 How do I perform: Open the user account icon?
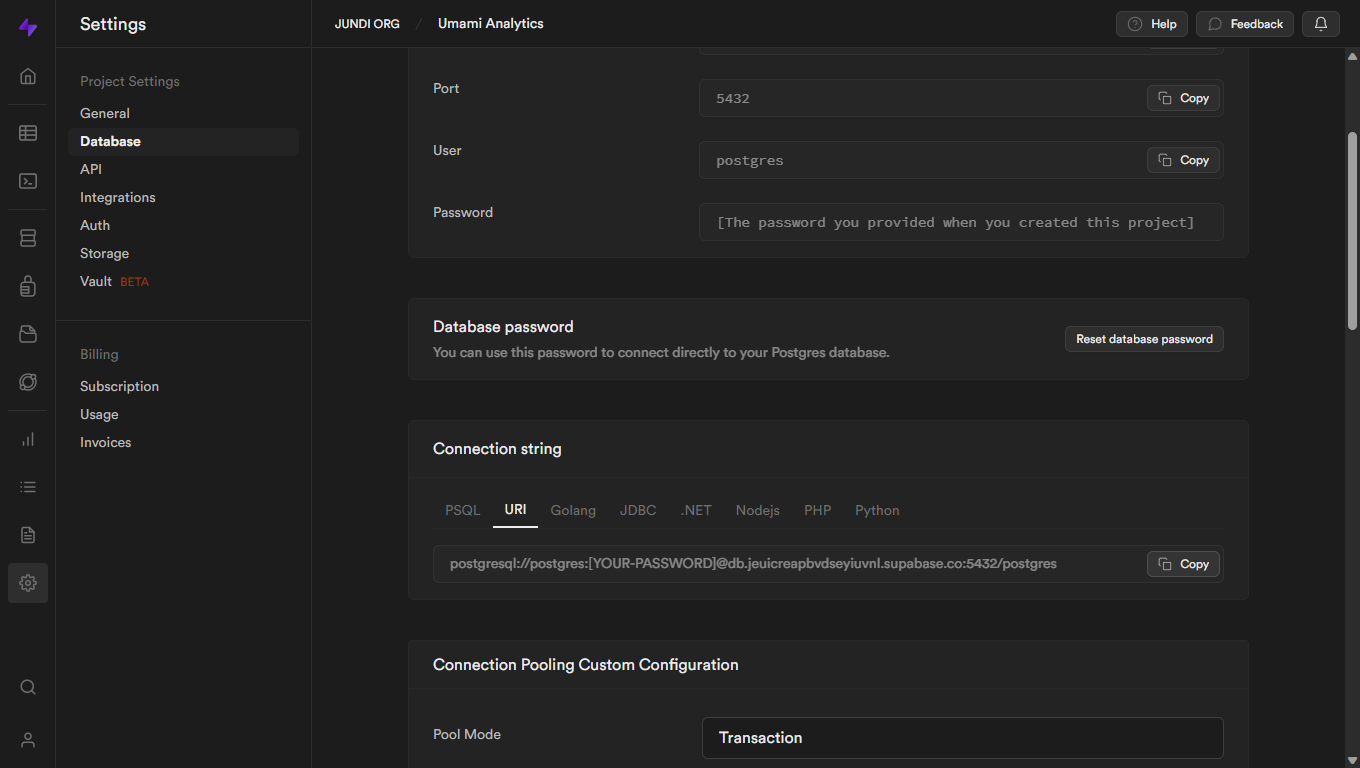pos(28,740)
